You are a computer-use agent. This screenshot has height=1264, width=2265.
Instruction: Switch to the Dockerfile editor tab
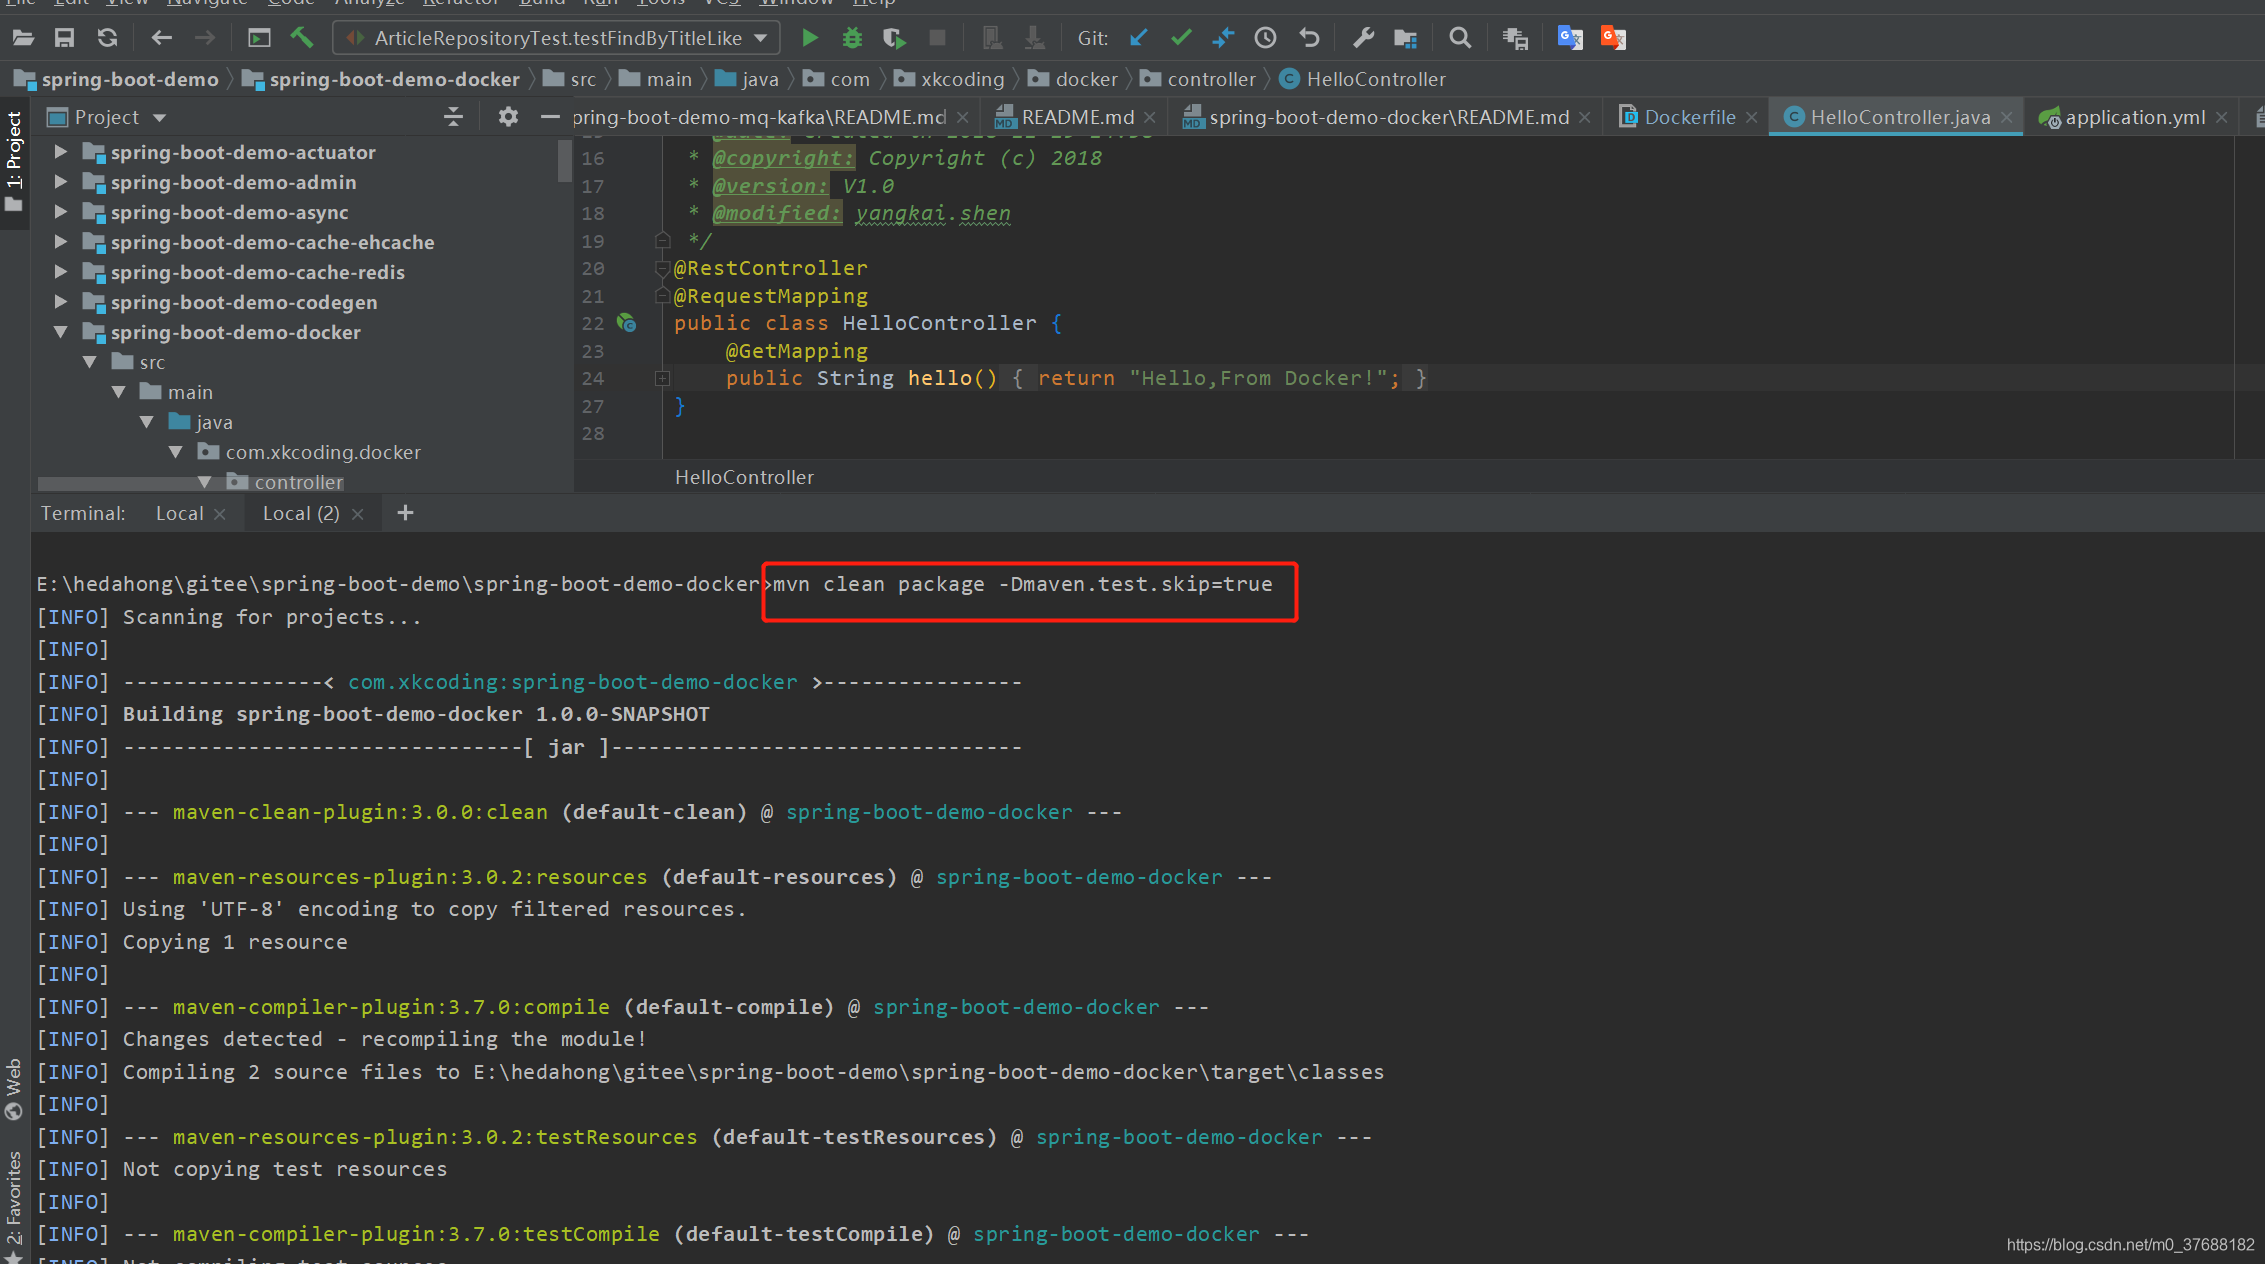[x=1689, y=117]
